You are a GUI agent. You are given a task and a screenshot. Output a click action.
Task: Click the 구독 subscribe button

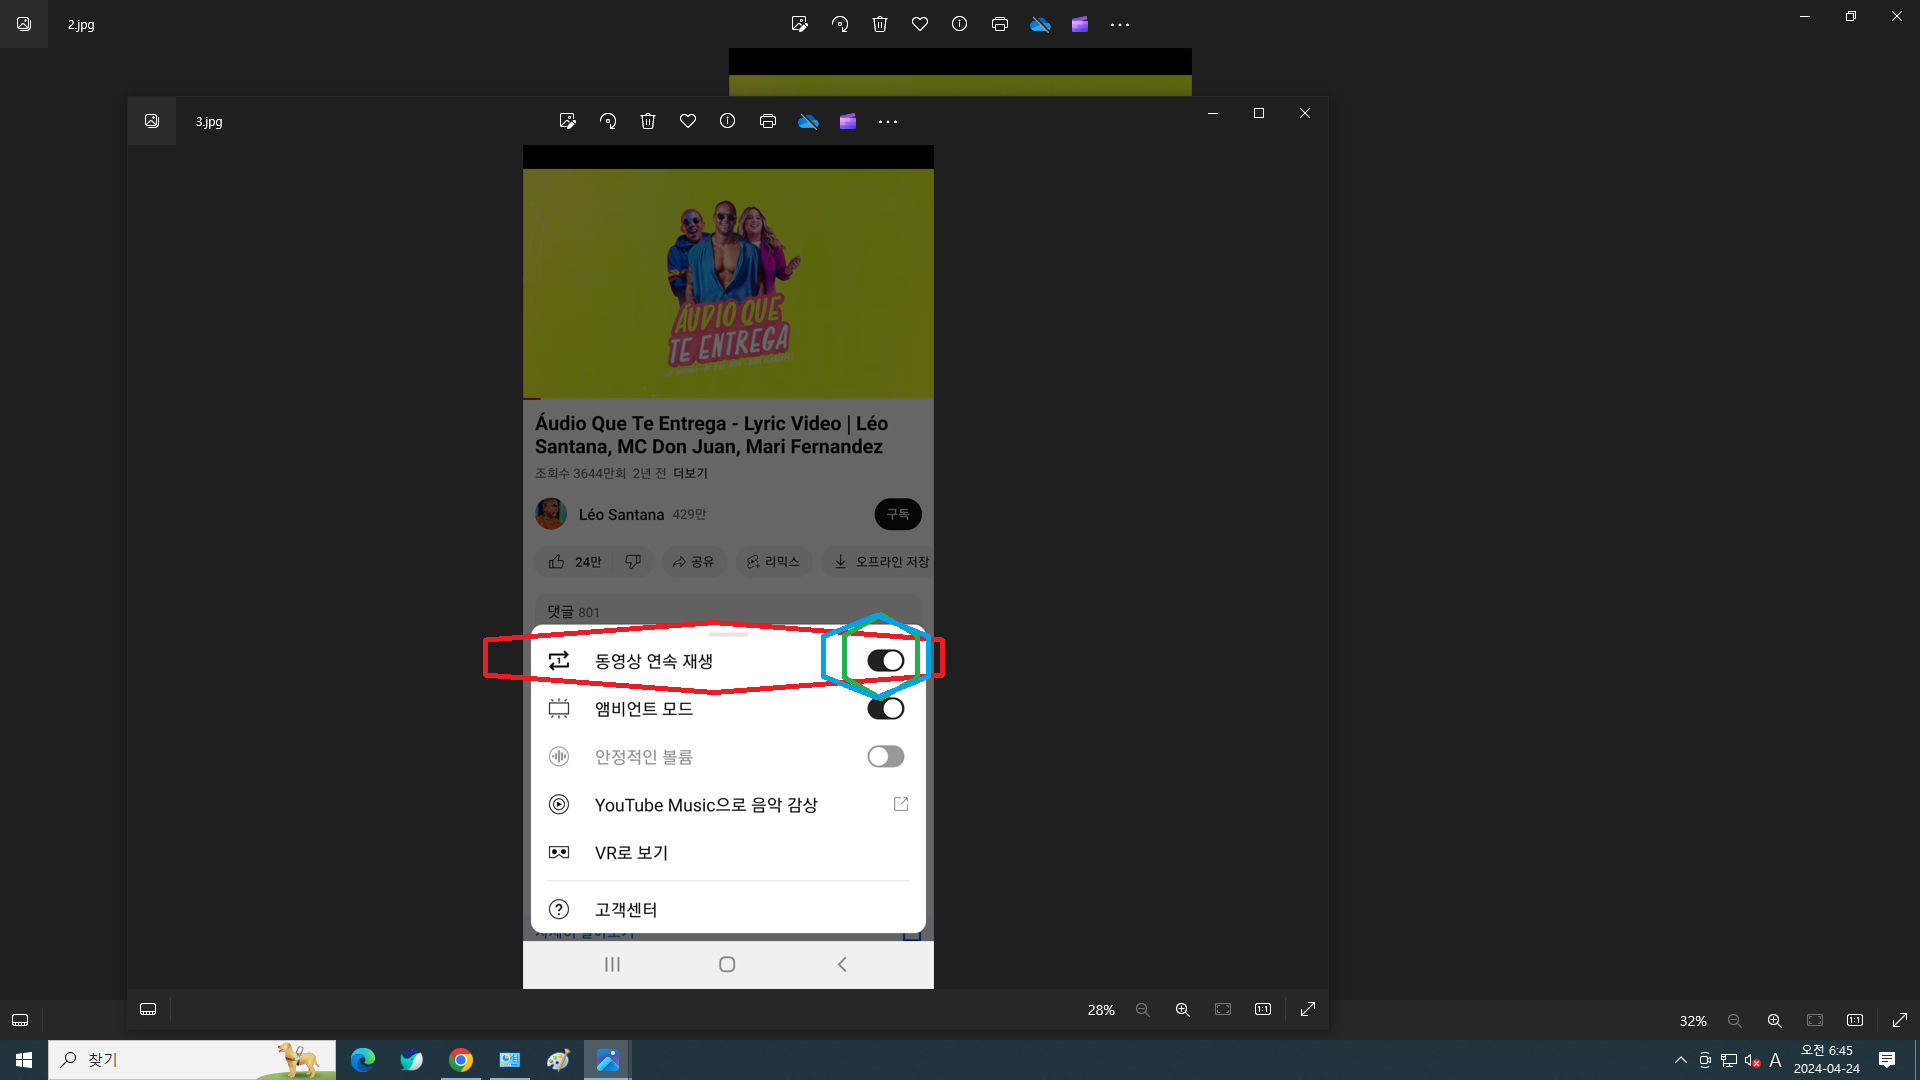tap(898, 514)
